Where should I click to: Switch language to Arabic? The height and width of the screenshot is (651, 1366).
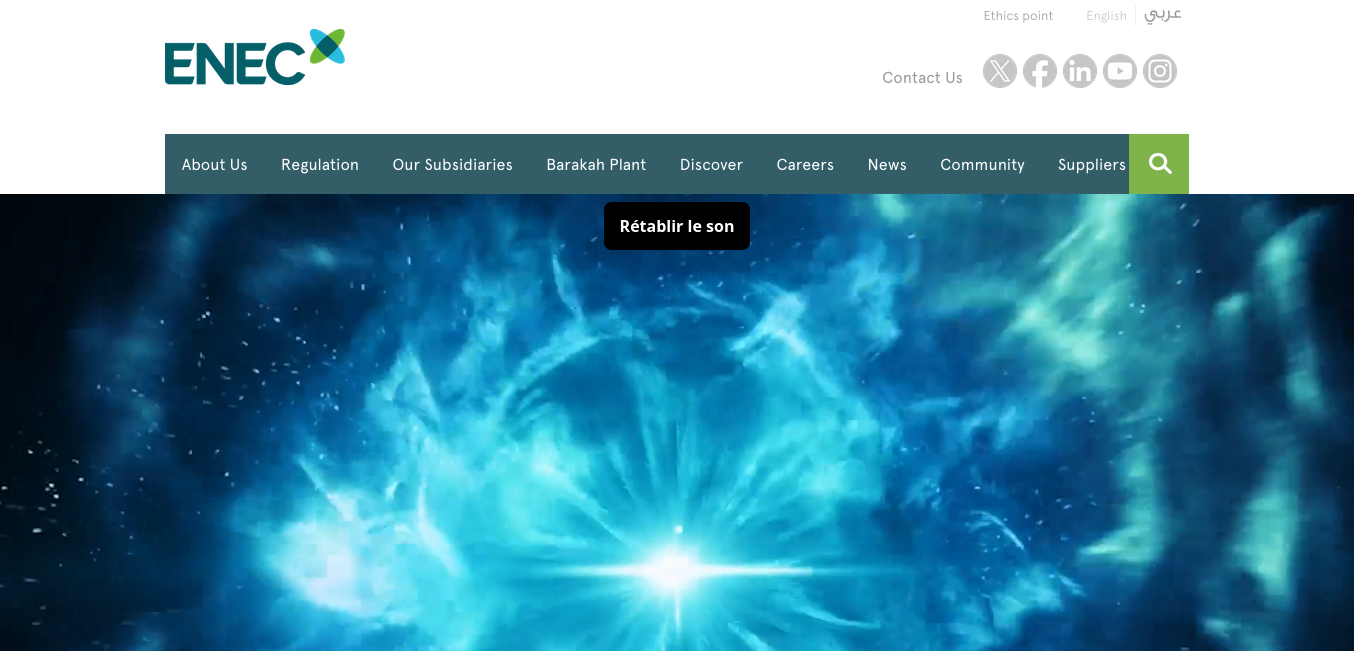[x=1163, y=15]
